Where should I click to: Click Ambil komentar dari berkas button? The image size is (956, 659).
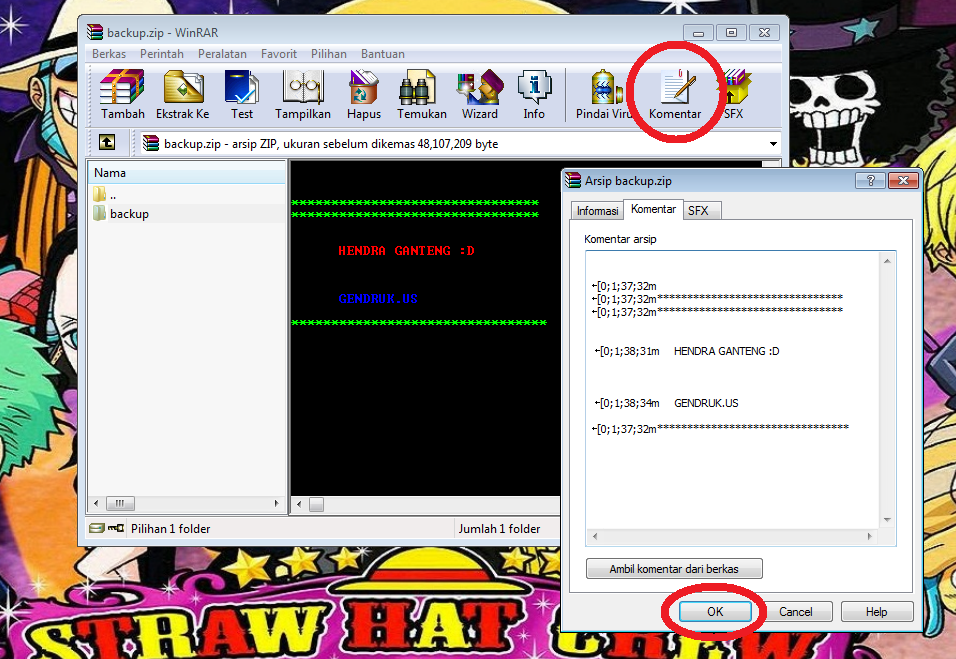coord(674,569)
